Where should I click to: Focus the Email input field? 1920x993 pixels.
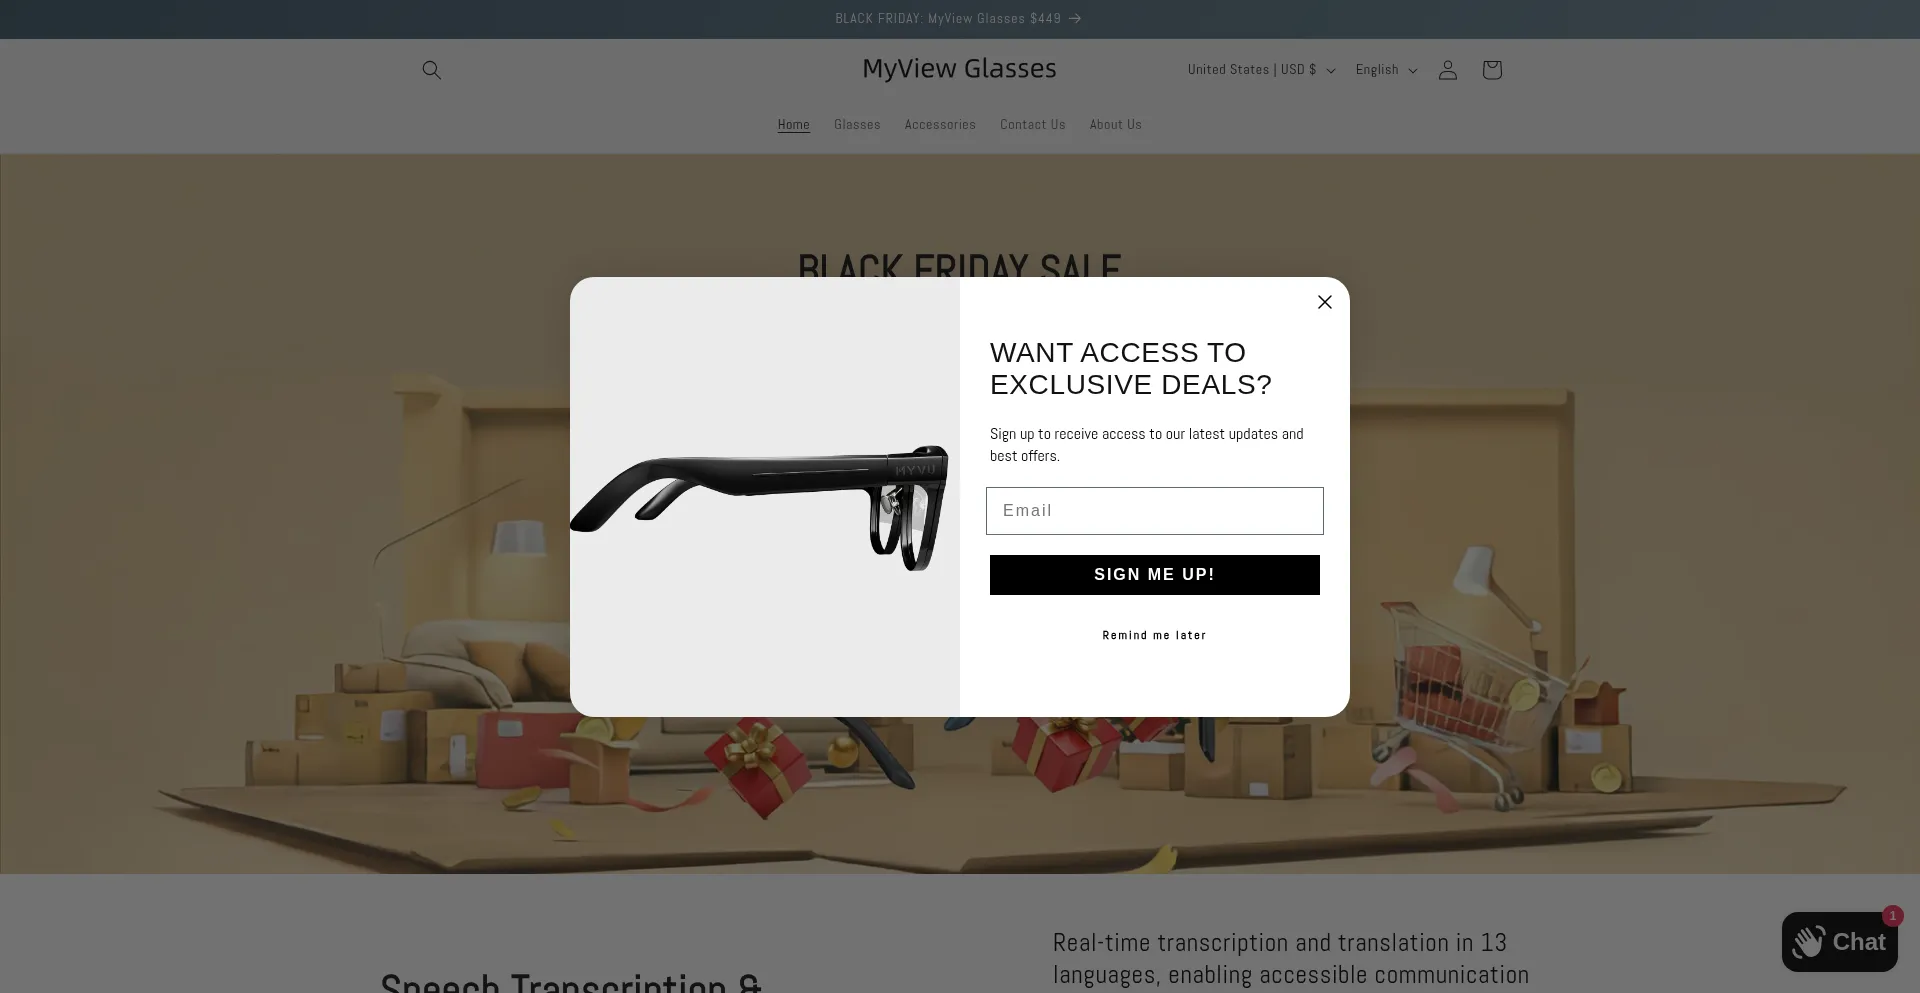[1154, 511]
